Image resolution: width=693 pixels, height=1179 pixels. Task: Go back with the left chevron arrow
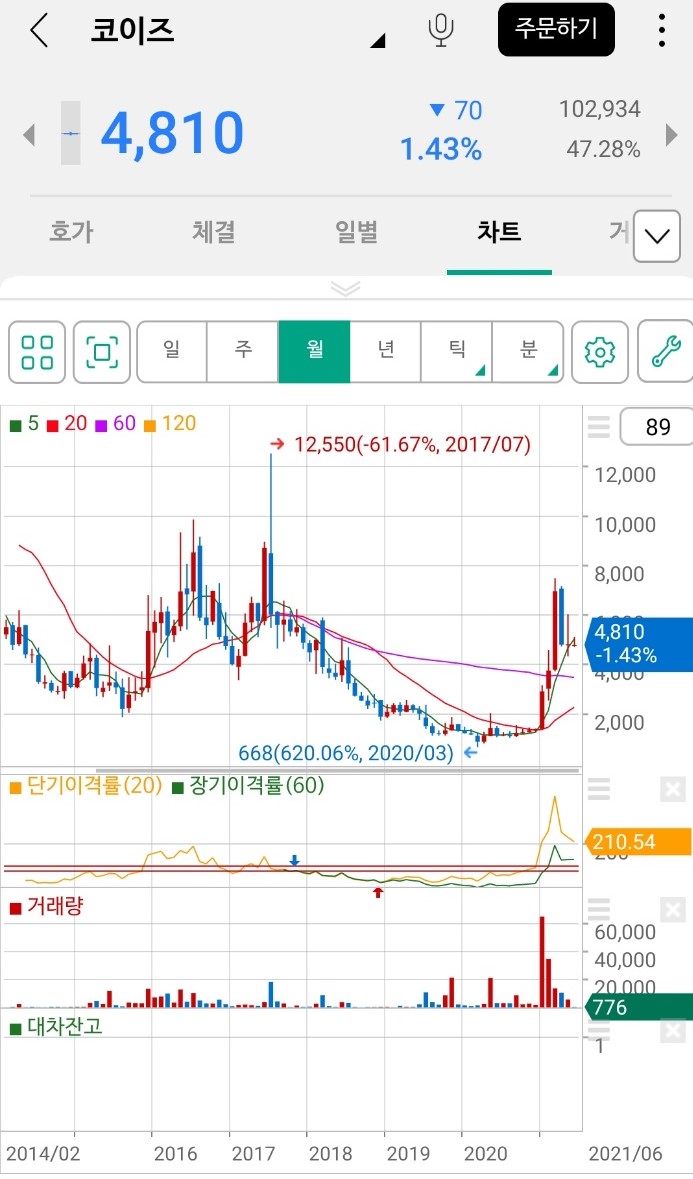[x=38, y=30]
